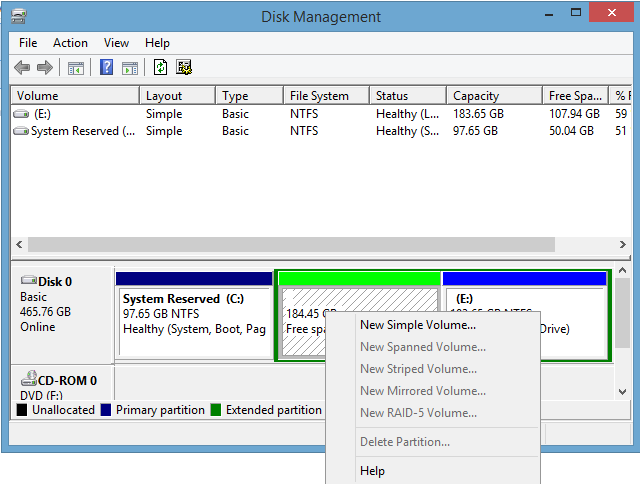Sort by the Layout column header
640x484 pixels.
(x=177, y=95)
